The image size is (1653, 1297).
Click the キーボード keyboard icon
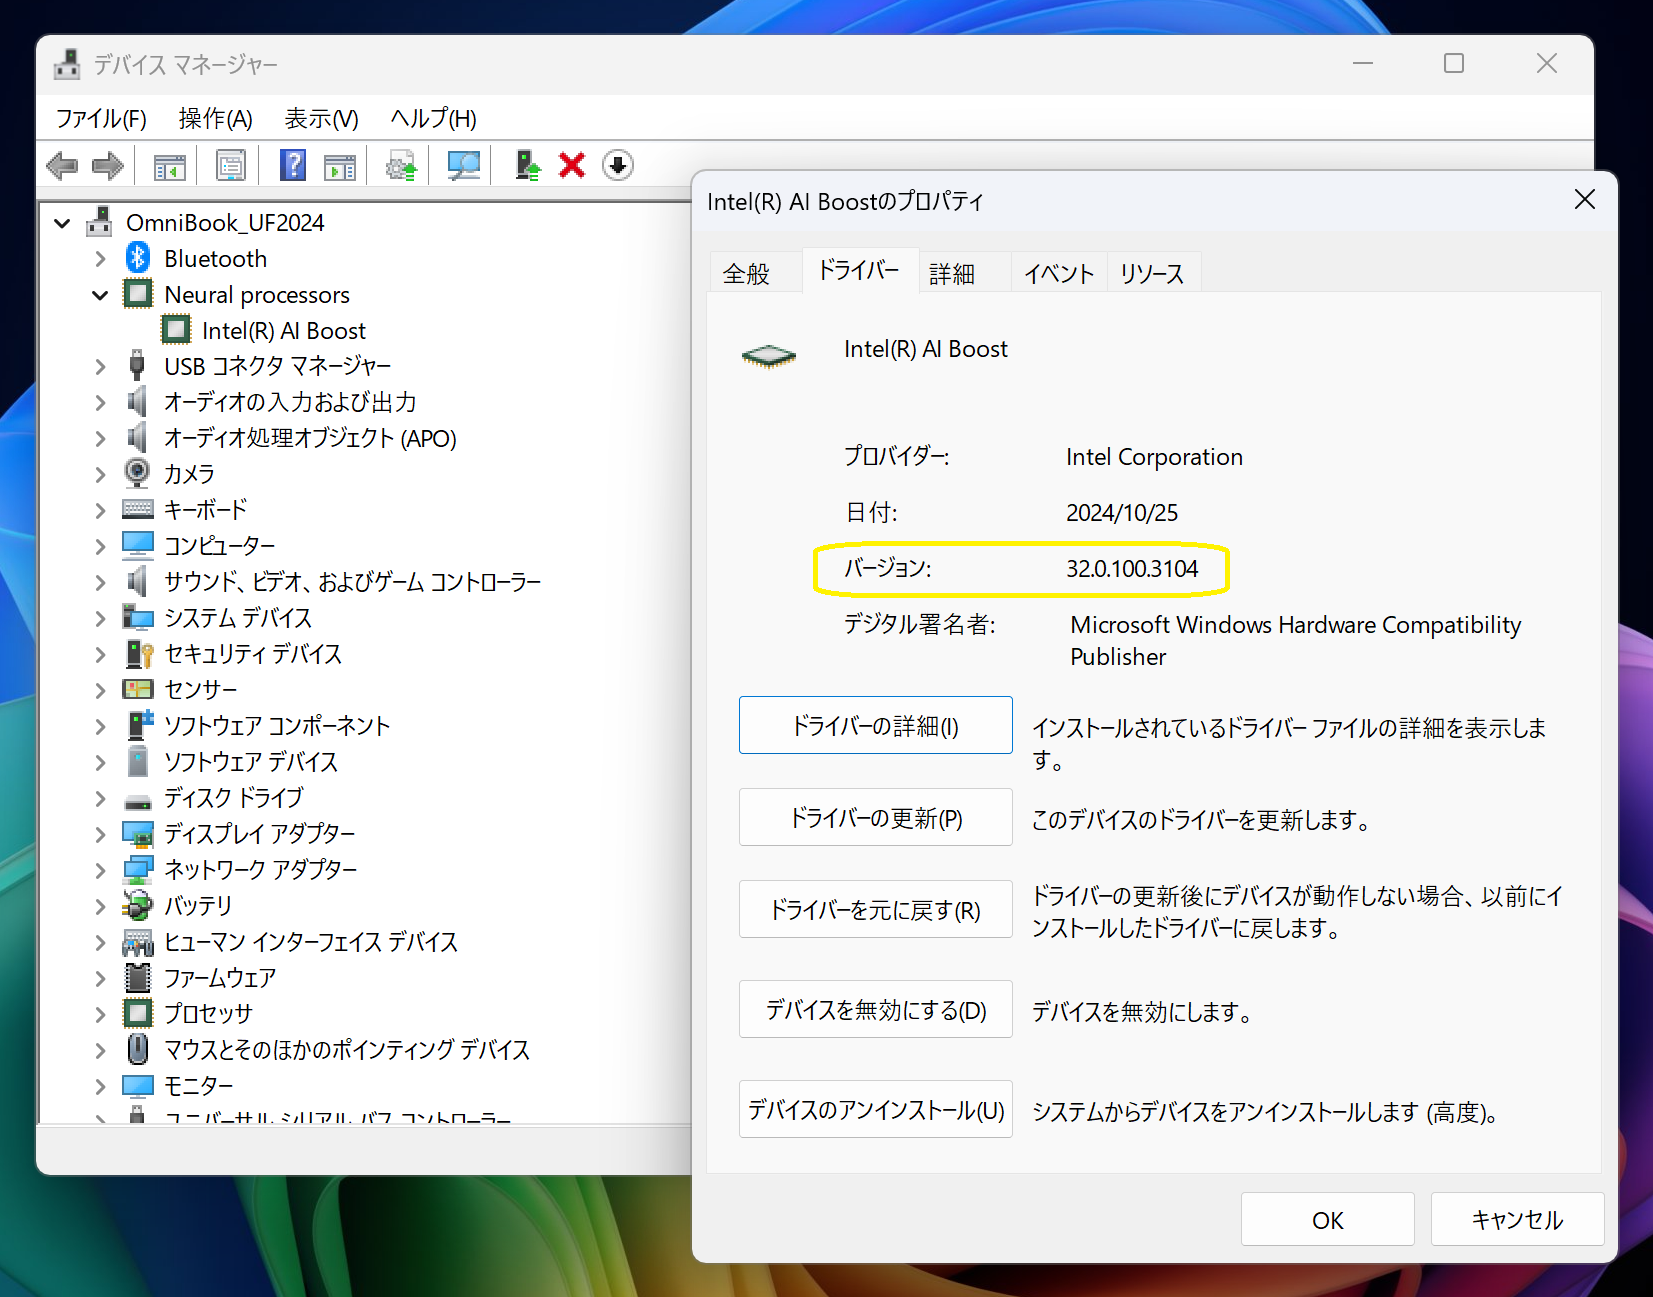click(x=138, y=509)
